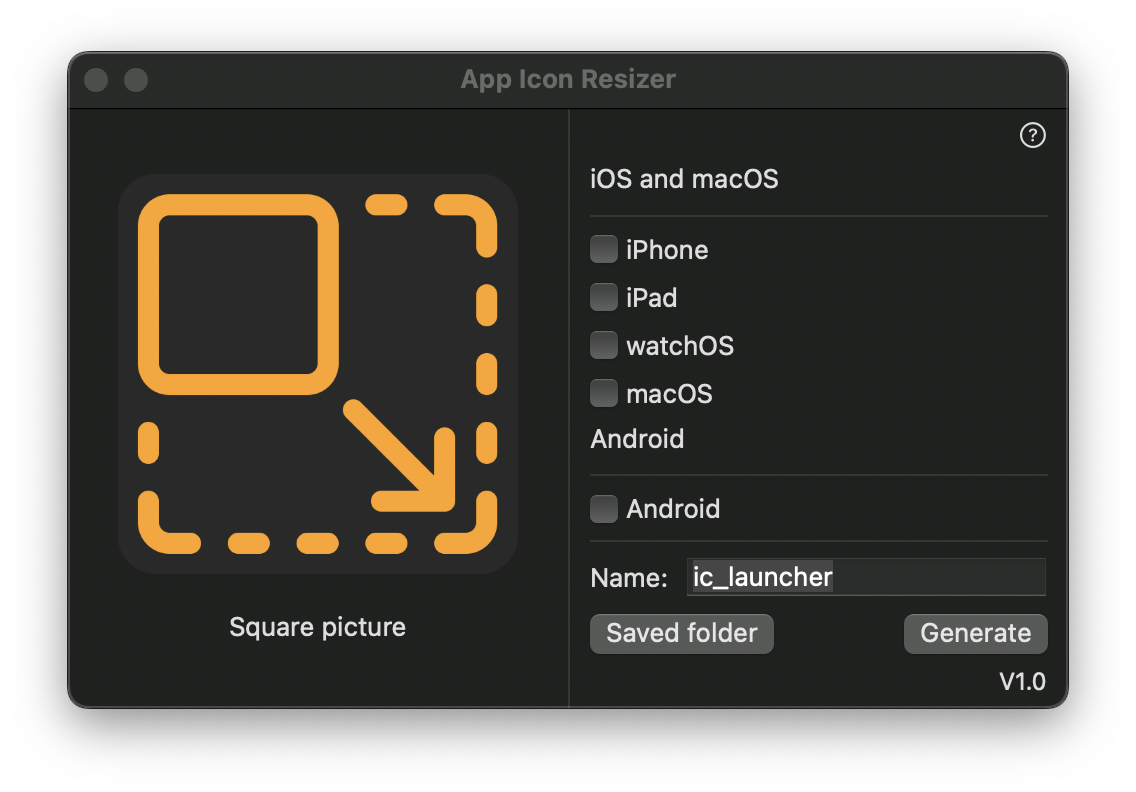Viewport: 1136px width, 792px height.
Task: Check the watchOS option
Action: [604, 345]
